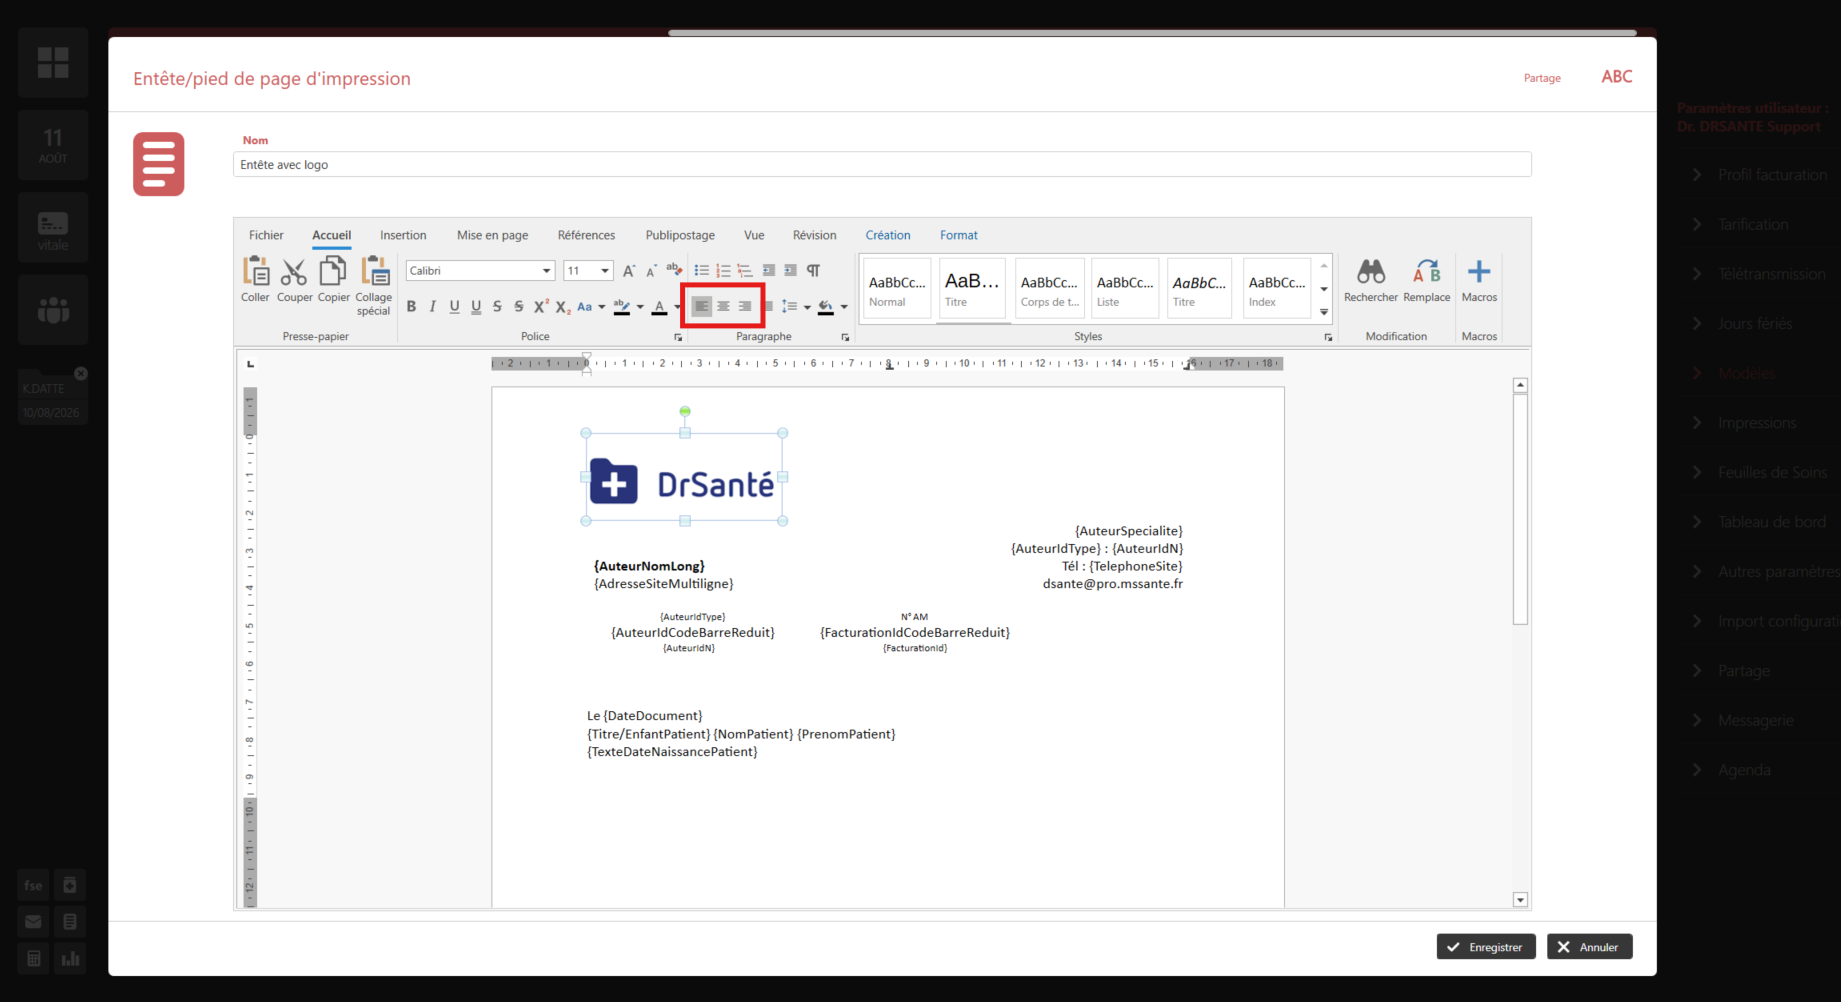Increase font size with large A icon

[x=628, y=271]
